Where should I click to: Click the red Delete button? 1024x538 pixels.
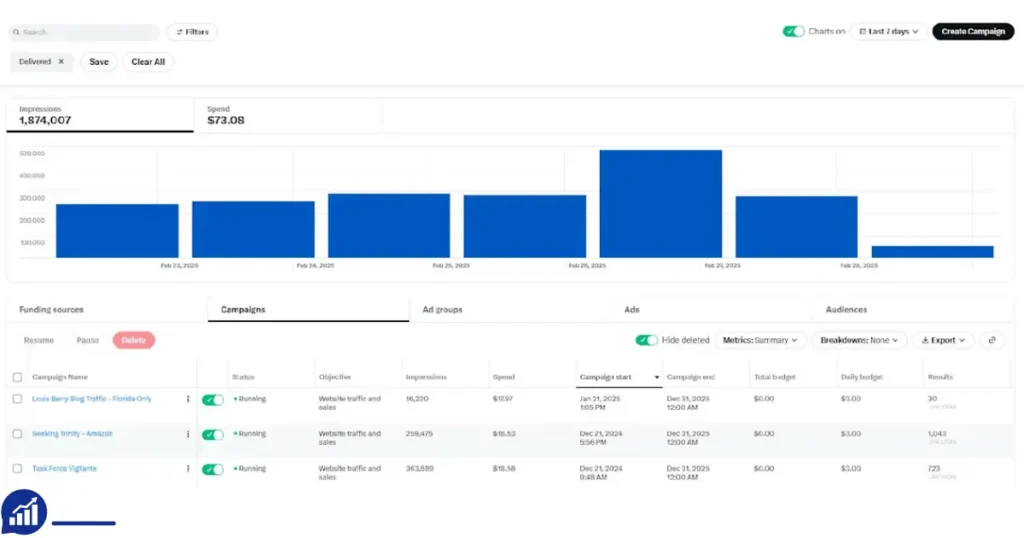[x=133, y=340]
